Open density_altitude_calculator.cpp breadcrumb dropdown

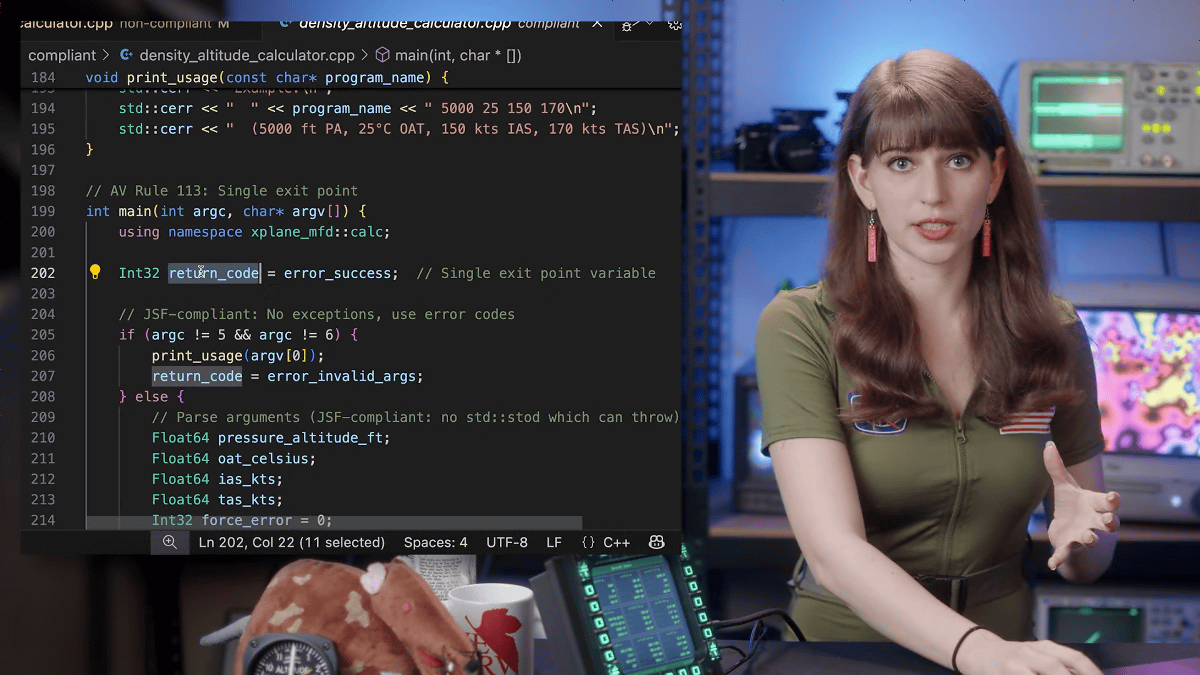pyautogui.click(x=247, y=56)
